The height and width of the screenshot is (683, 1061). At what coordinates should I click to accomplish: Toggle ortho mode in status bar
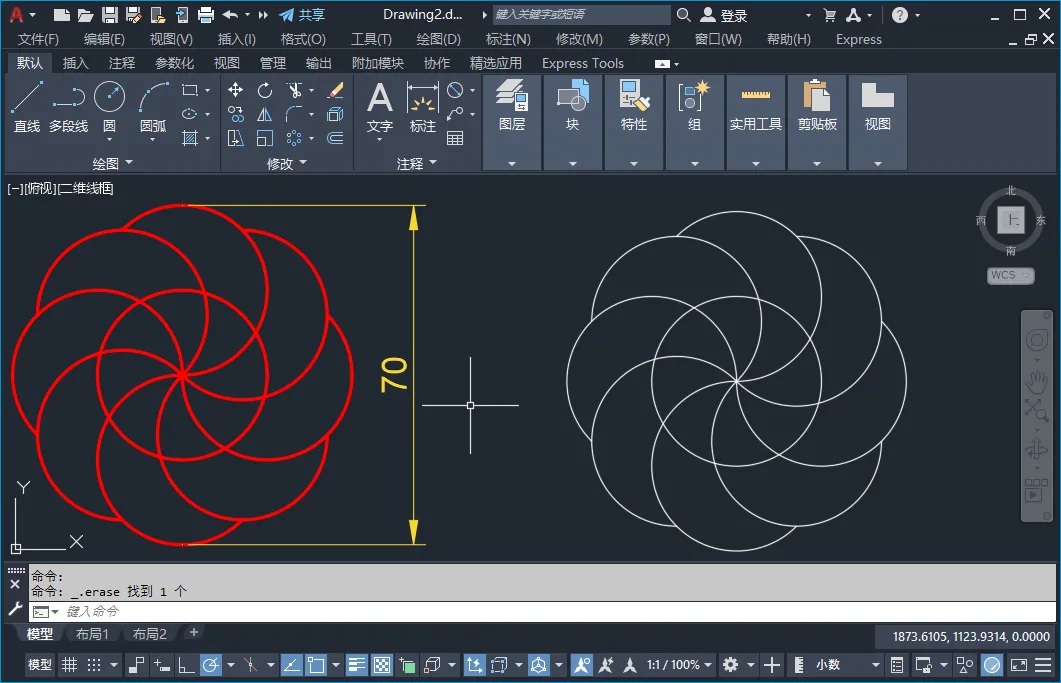click(185, 665)
